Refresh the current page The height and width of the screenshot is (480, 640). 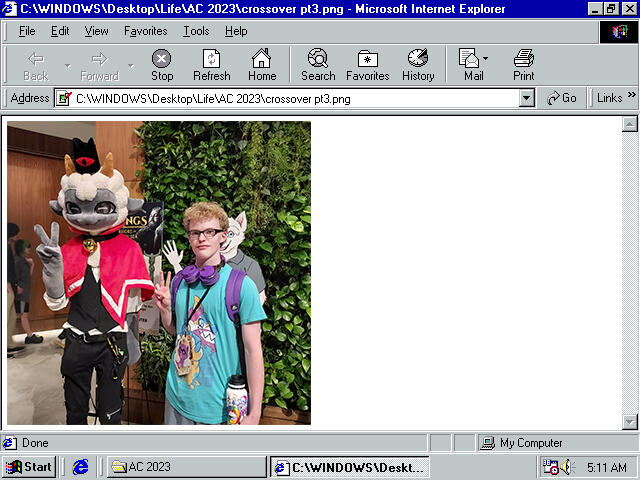coord(211,65)
